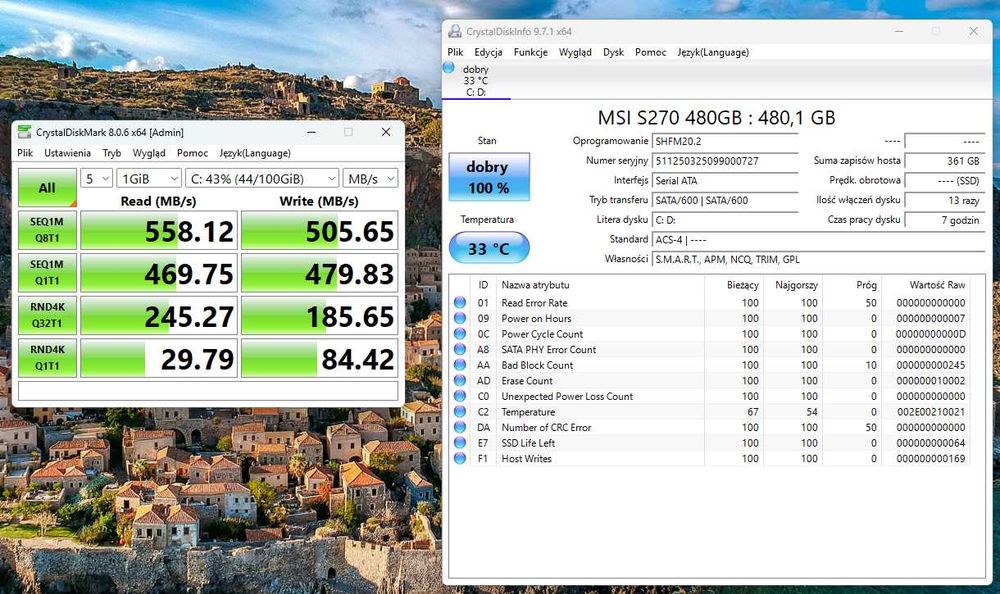
Task: Open Język(Language) menu in CrystalDiskInfo
Action: click(x=713, y=52)
